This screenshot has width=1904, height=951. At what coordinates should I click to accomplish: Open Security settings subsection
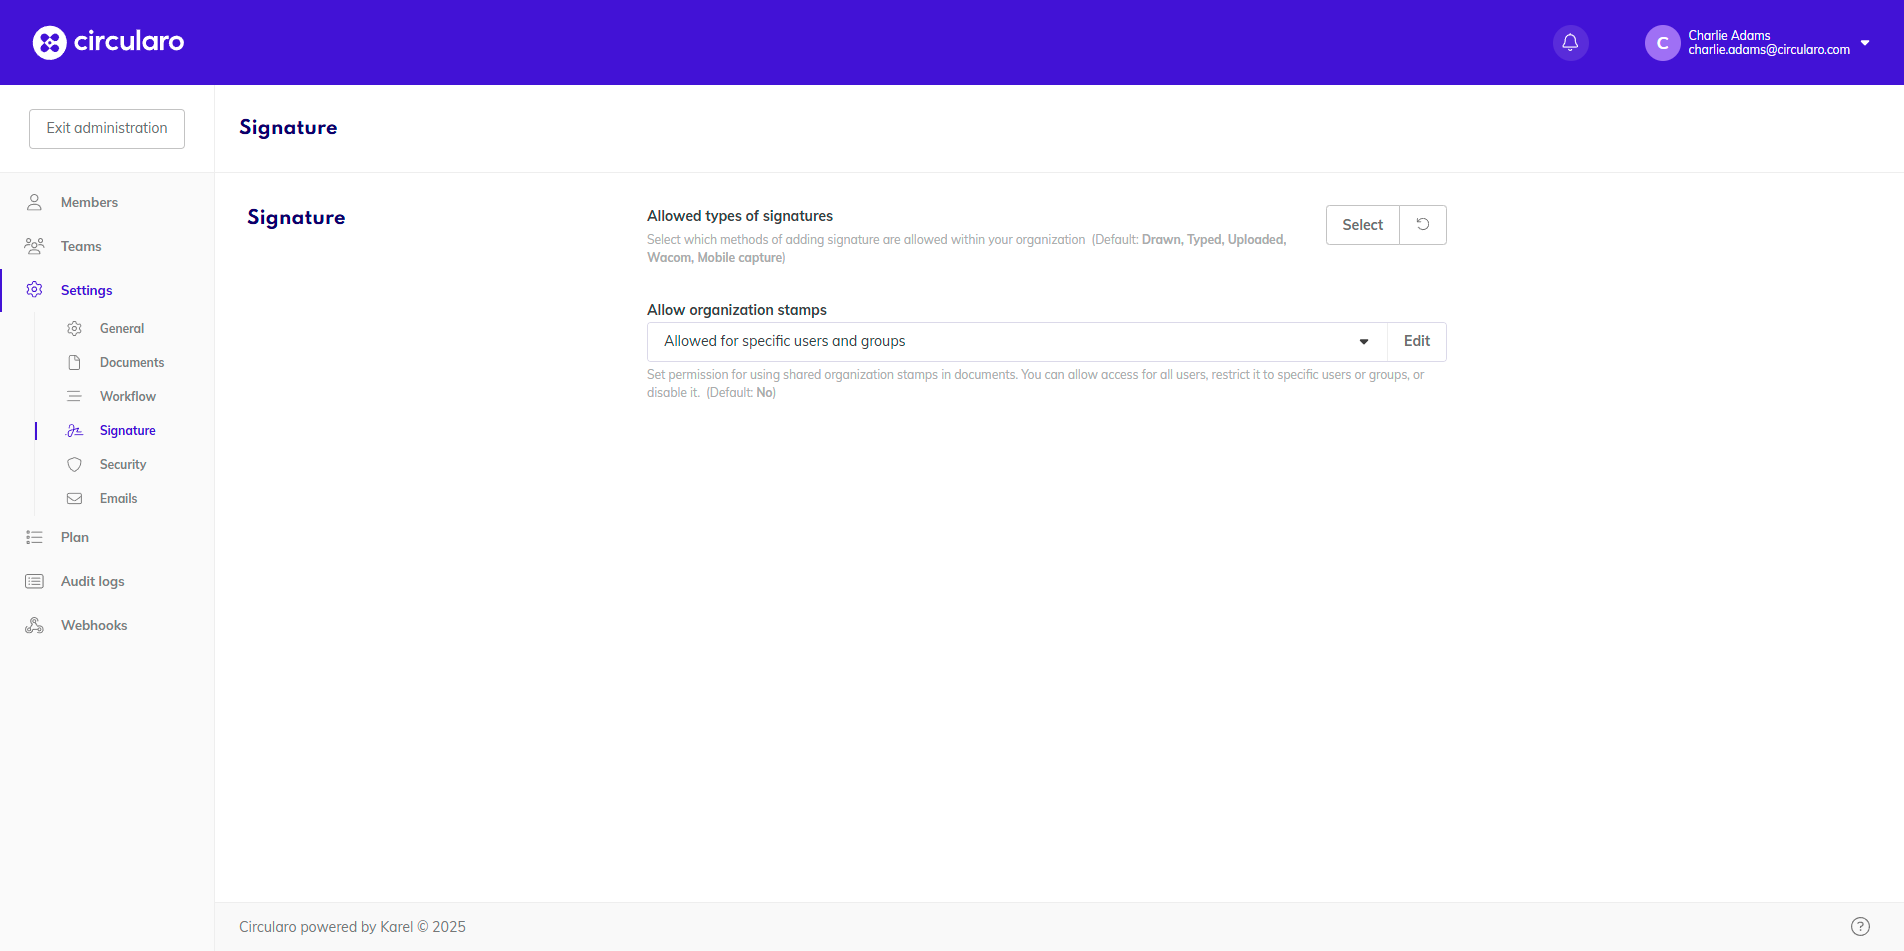click(123, 464)
